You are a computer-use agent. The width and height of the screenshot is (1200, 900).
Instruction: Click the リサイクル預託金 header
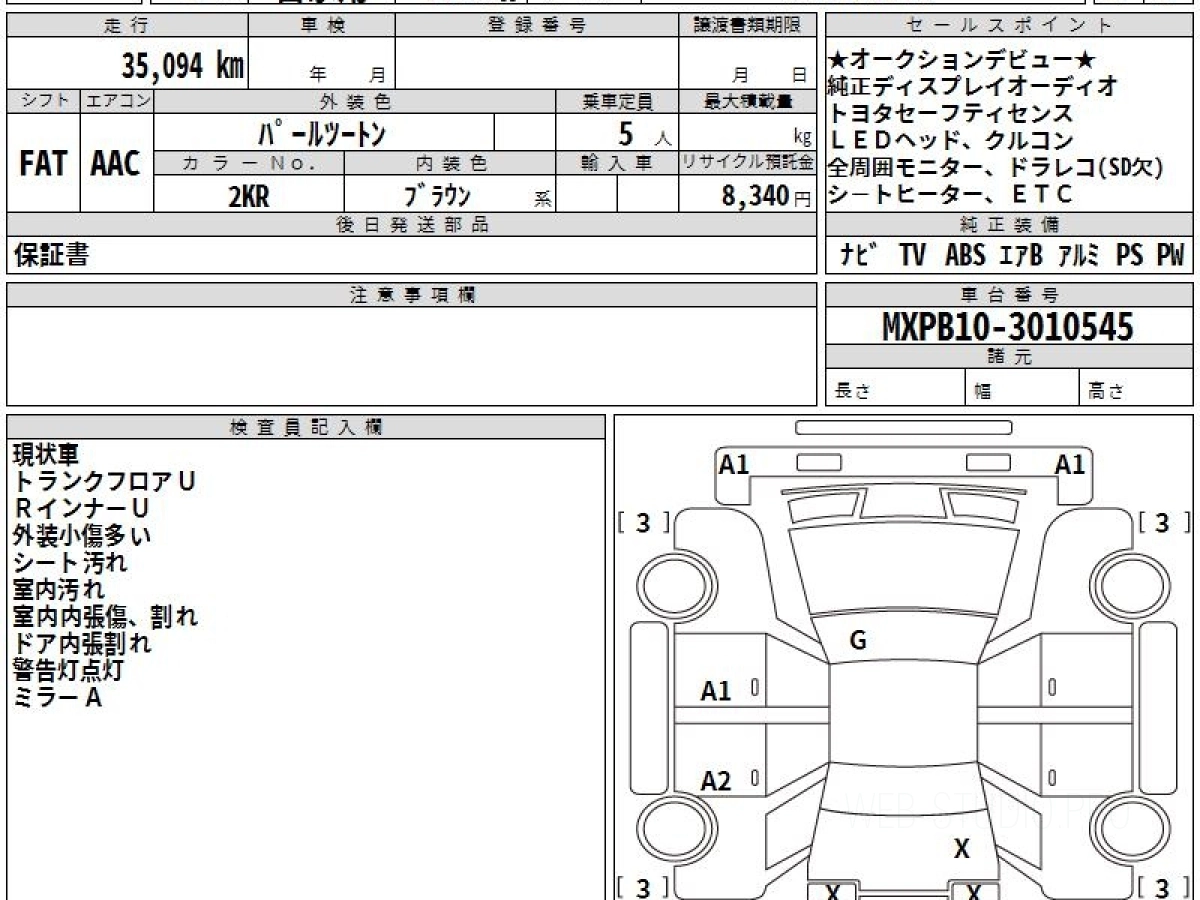[x=748, y=163]
